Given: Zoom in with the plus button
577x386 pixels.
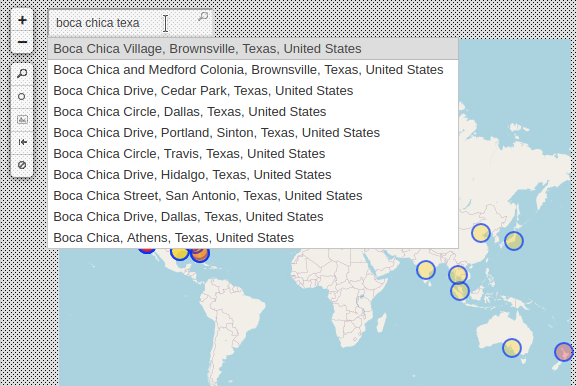Looking at the screenshot, I should pyautogui.click(x=22, y=20).
